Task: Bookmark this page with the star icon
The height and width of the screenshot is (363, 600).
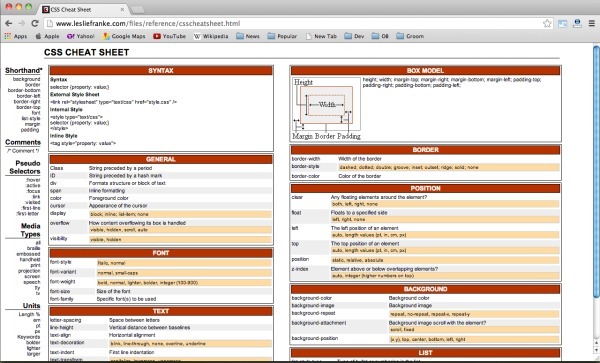Action: click(x=547, y=23)
